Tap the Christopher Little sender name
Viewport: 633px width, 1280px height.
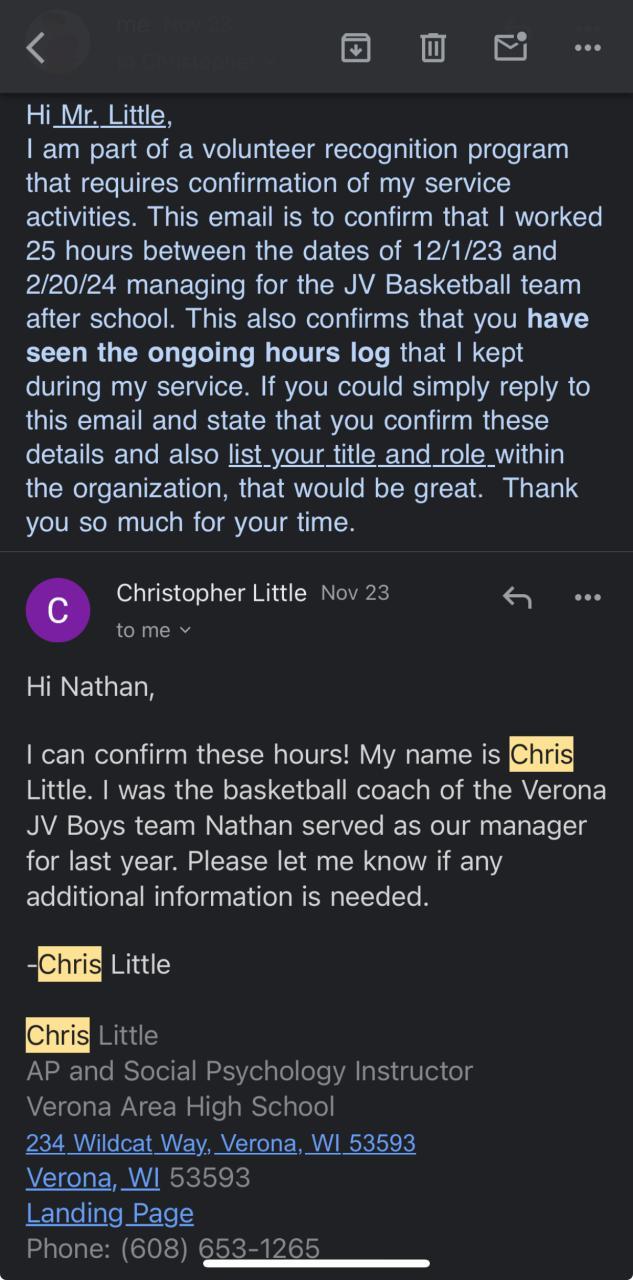tap(211, 593)
